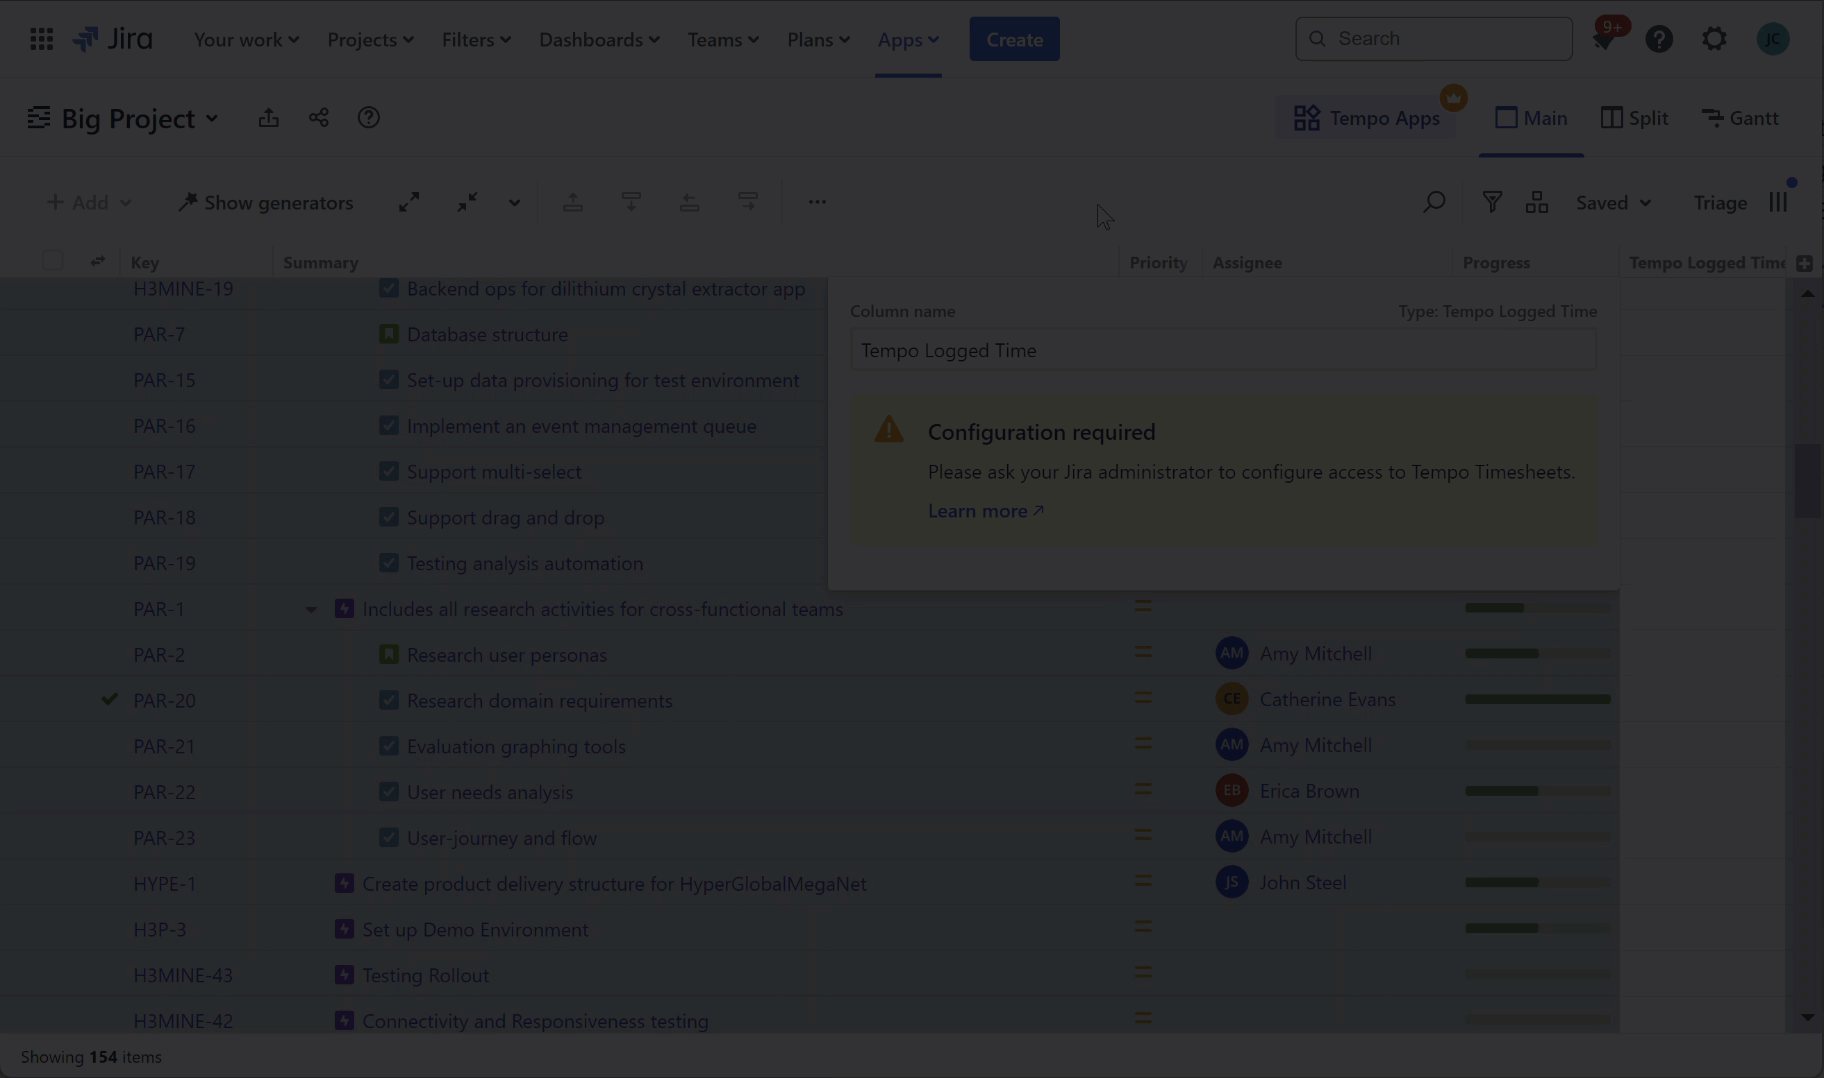Screen dimensions: 1824x1078
Task: Switch to the Gantt view tab
Action: point(1740,118)
